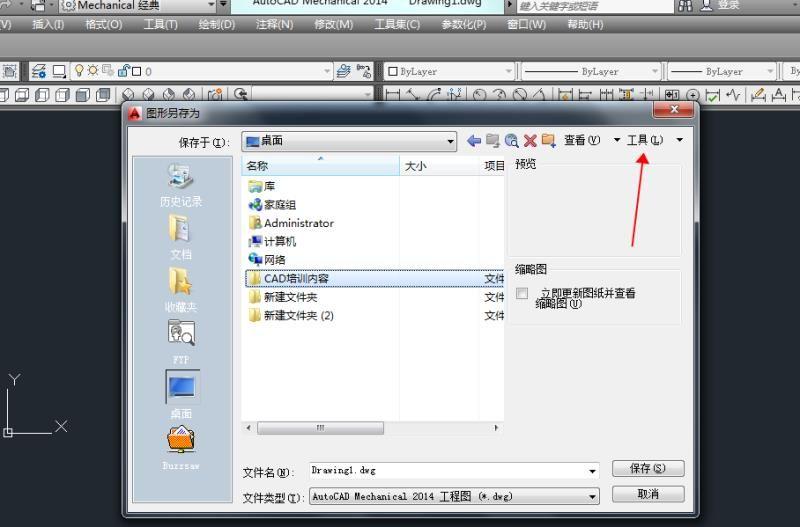Select 网络 in file list
This screenshot has height=527, width=800.
(267, 260)
